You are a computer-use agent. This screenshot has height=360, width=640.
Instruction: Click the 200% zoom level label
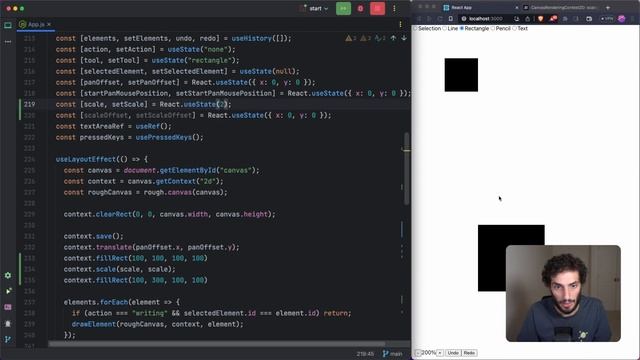pyautogui.click(x=429, y=353)
